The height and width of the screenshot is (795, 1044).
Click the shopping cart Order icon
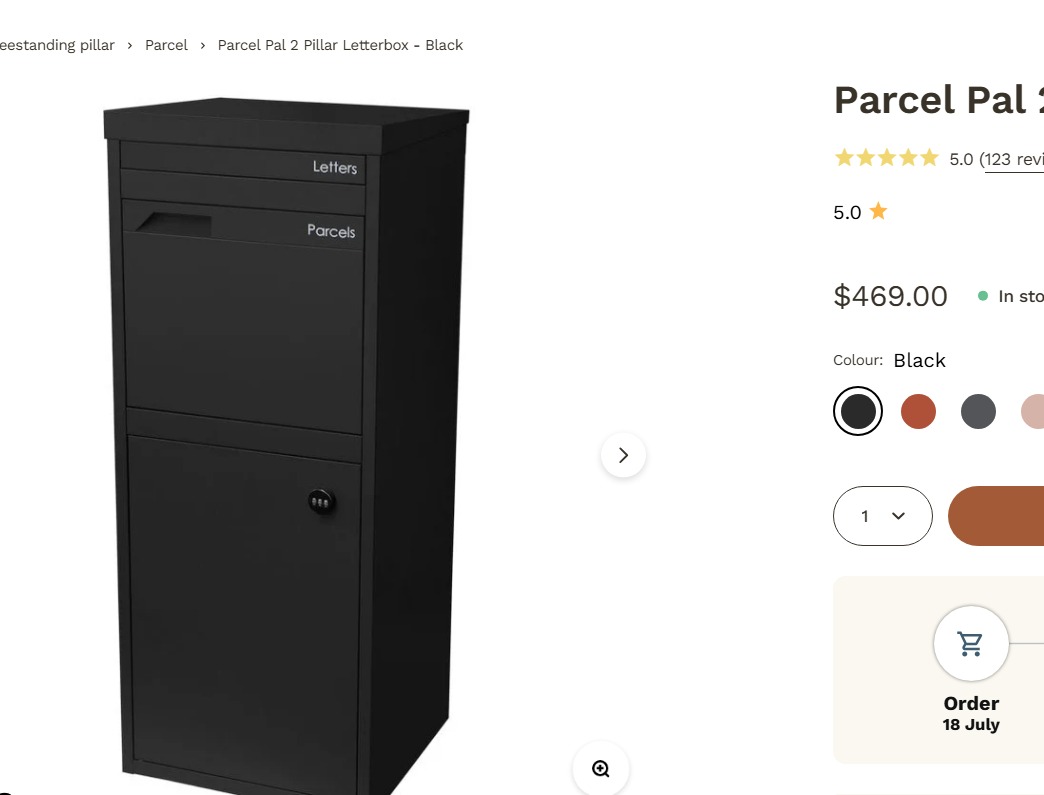tap(971, 643)
